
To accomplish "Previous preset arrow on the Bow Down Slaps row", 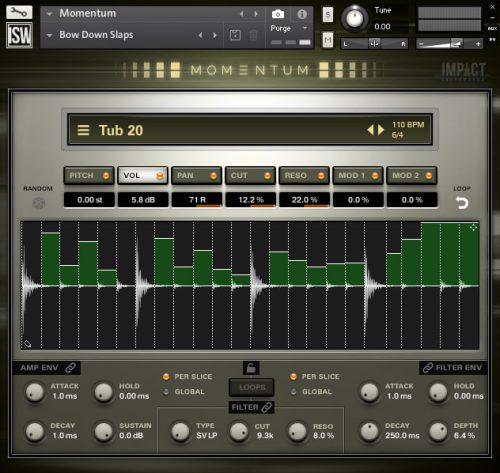I will point(200,35).
